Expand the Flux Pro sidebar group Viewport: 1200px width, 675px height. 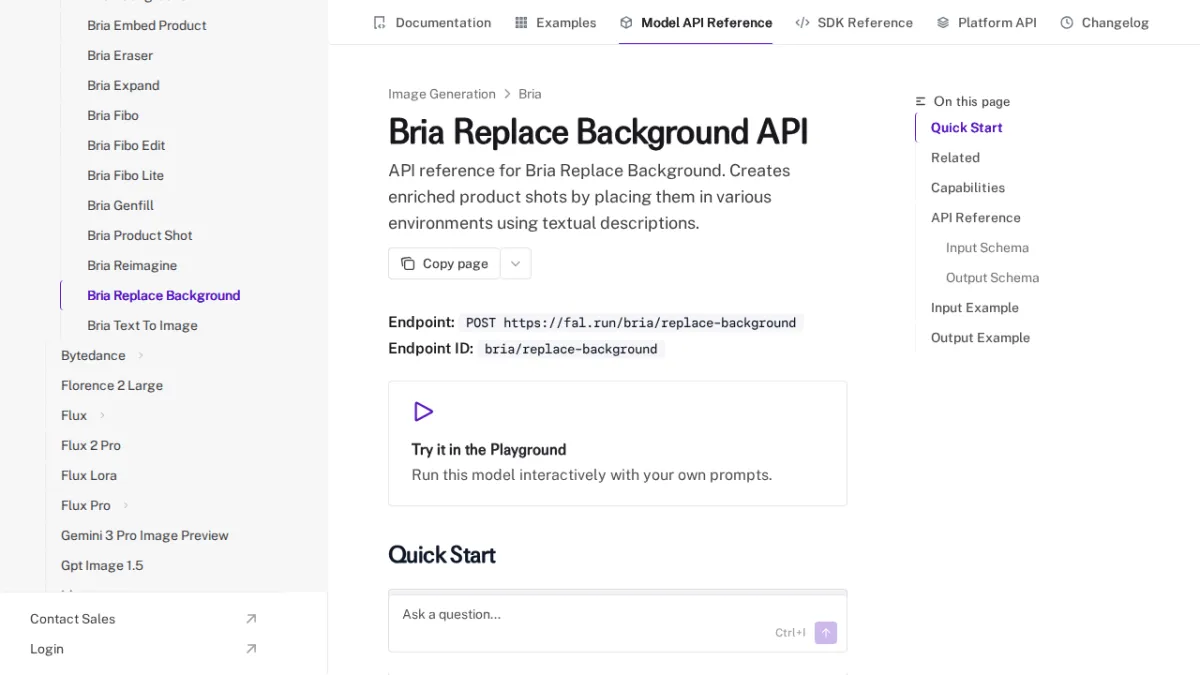tap(125, 505)
